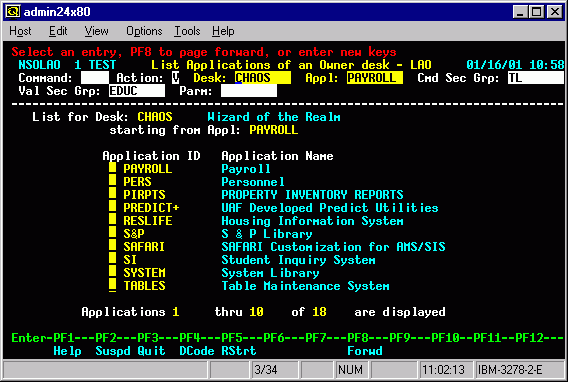
Task: Maximize the admin24x80 window
Action: [536, 12]
